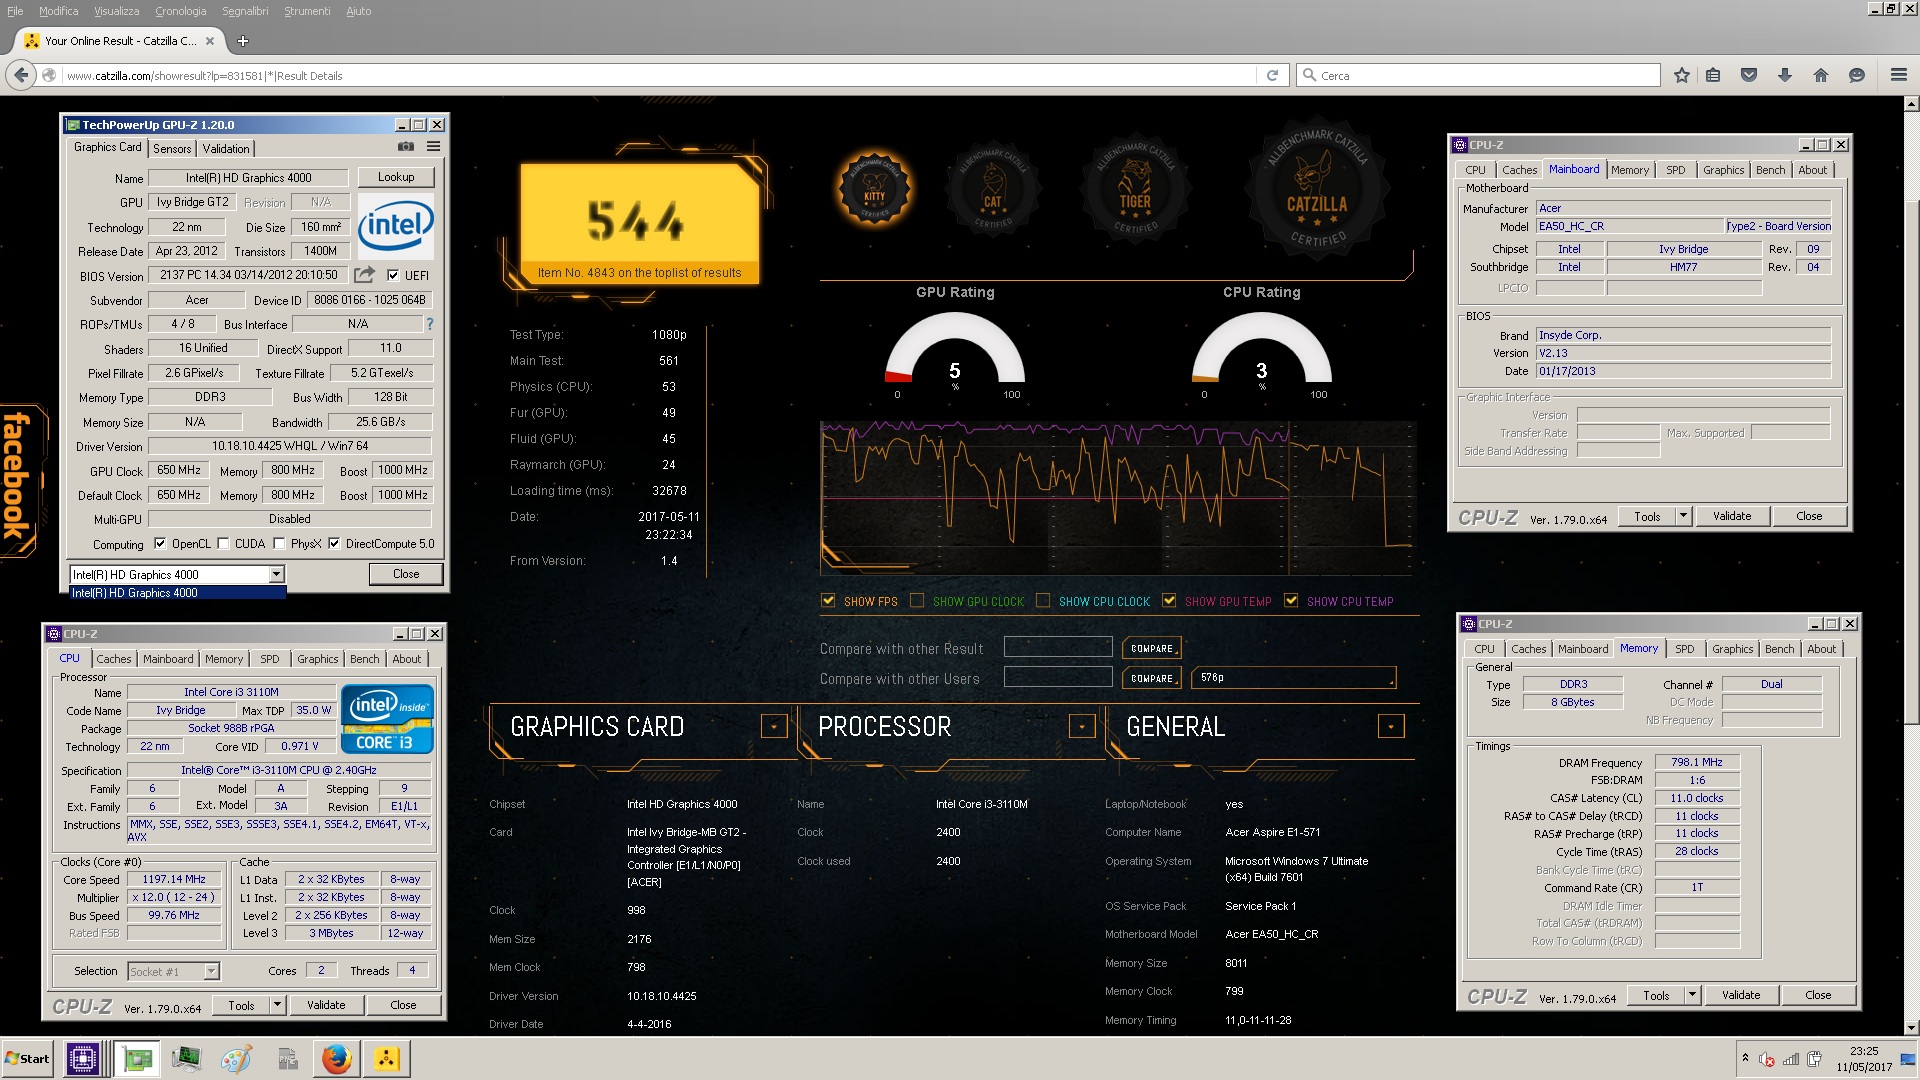Open Tools dropdown arrow in CPU-Z Mainboard window

pos(1684,516)
